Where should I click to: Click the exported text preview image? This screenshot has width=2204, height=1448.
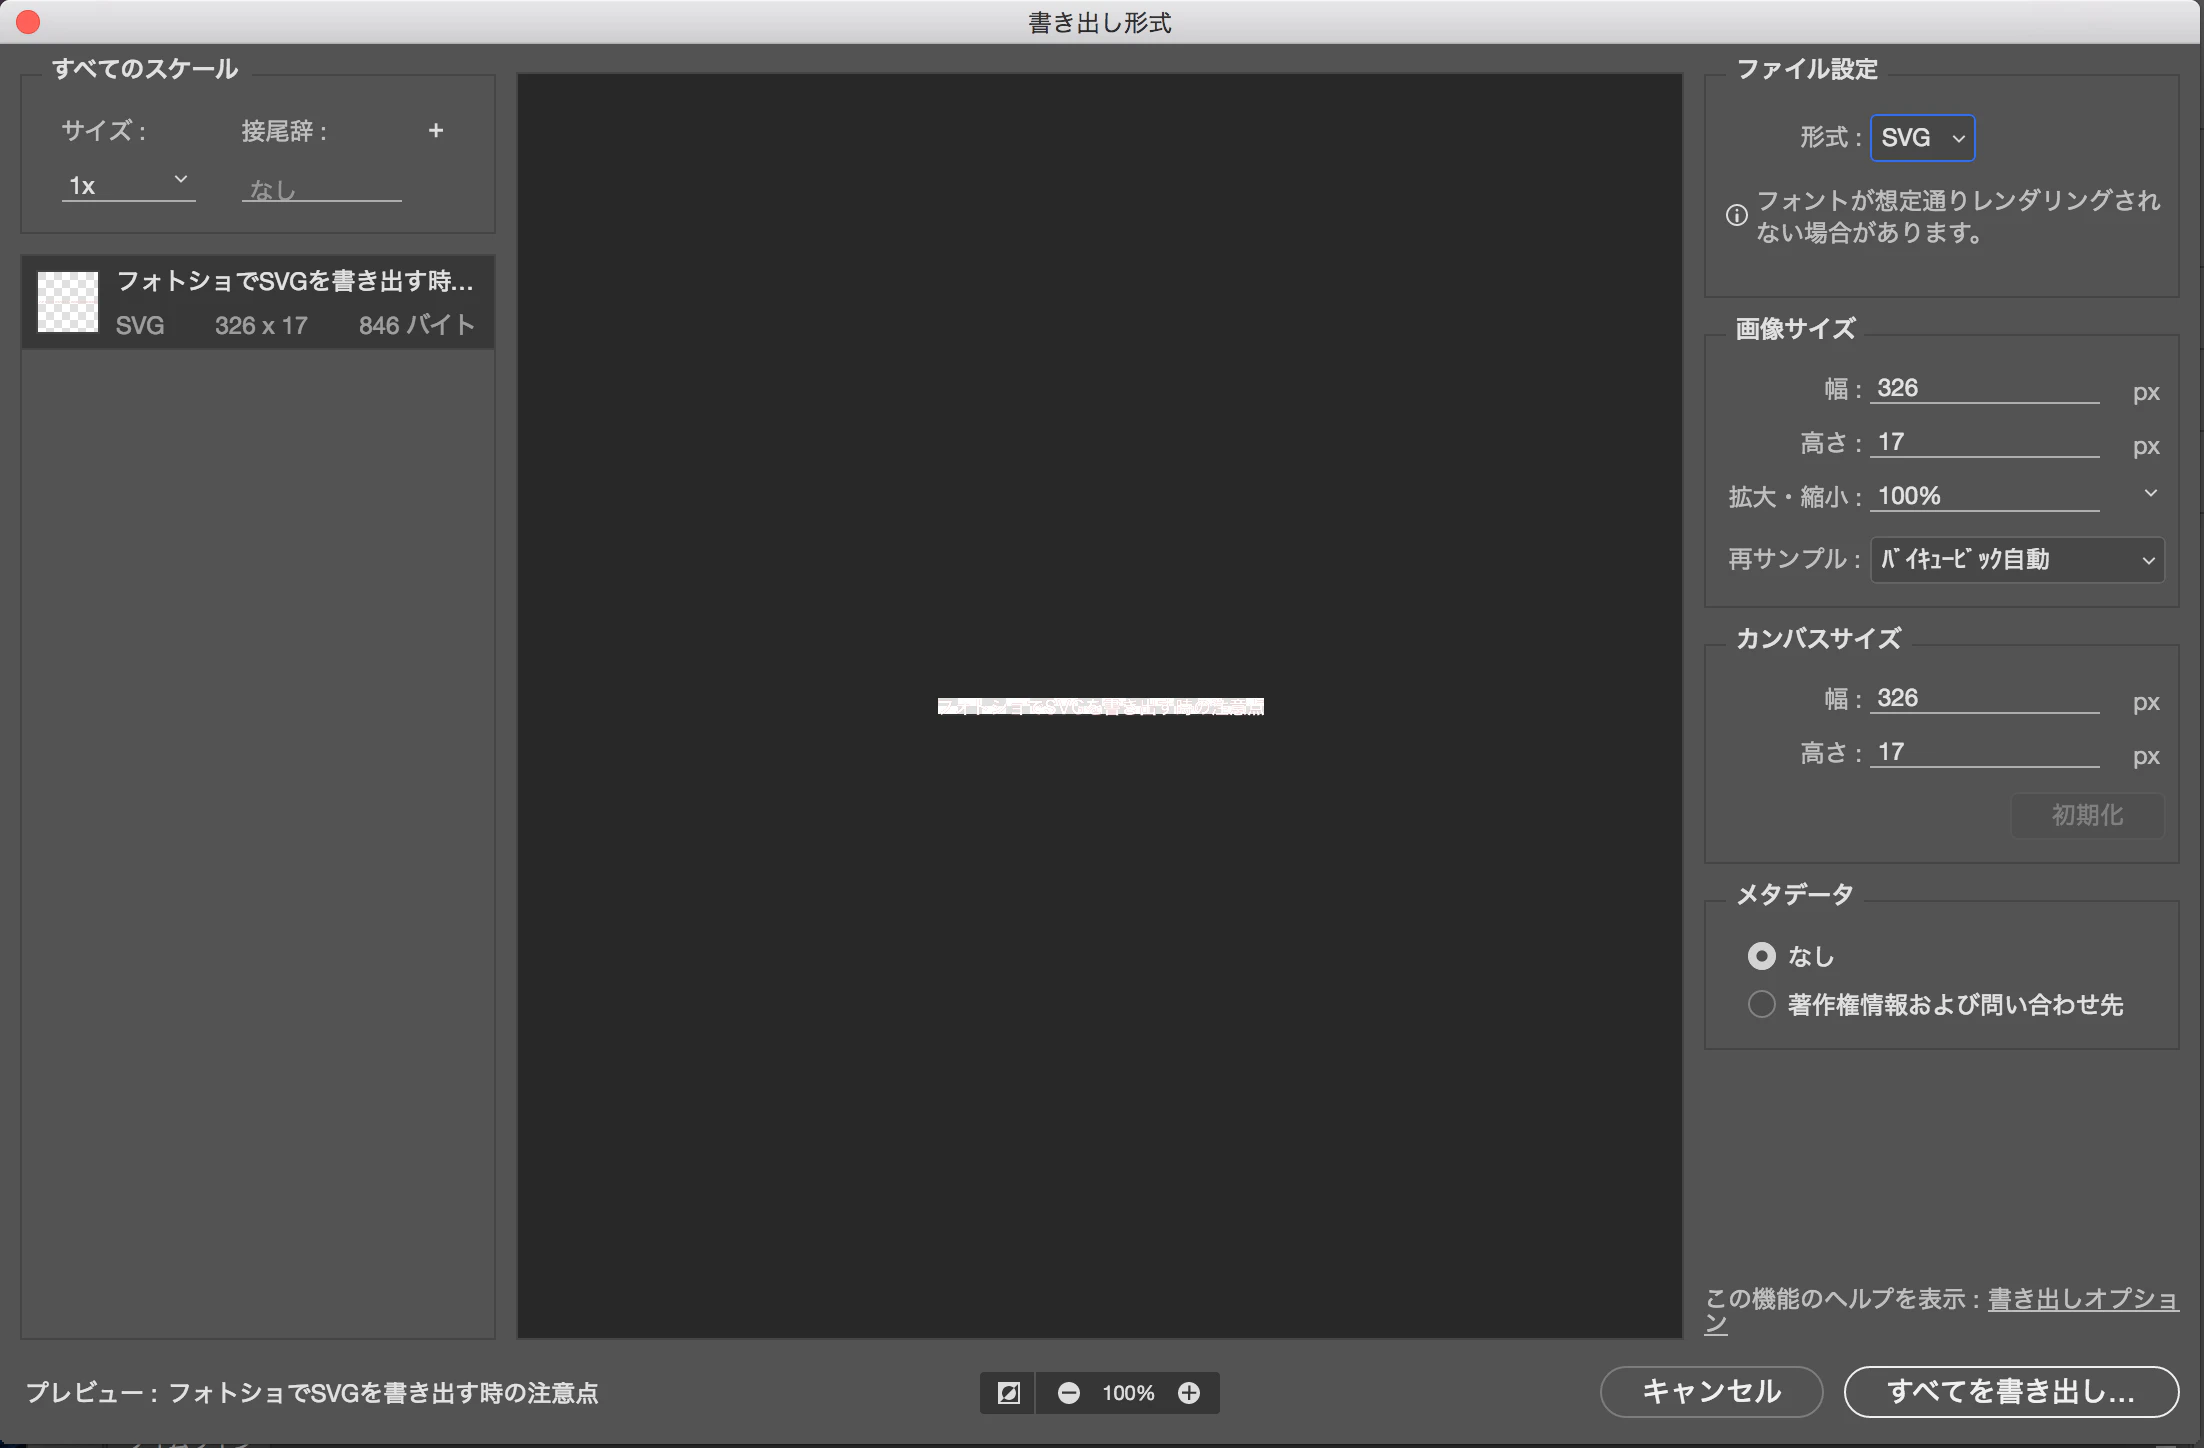pos(1101,707)
